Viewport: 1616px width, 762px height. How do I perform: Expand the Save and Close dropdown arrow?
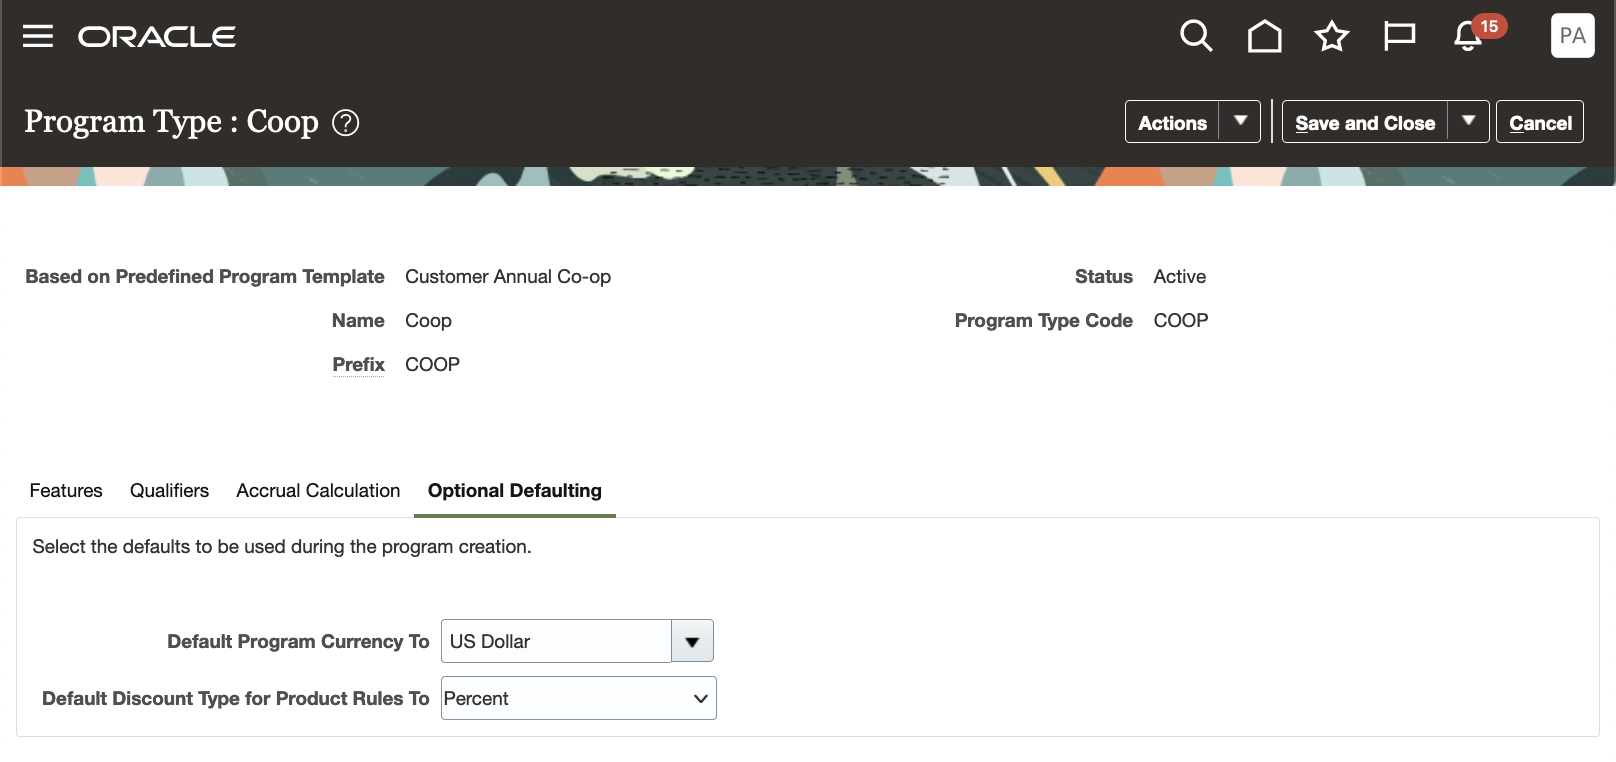coord(1468,121)
